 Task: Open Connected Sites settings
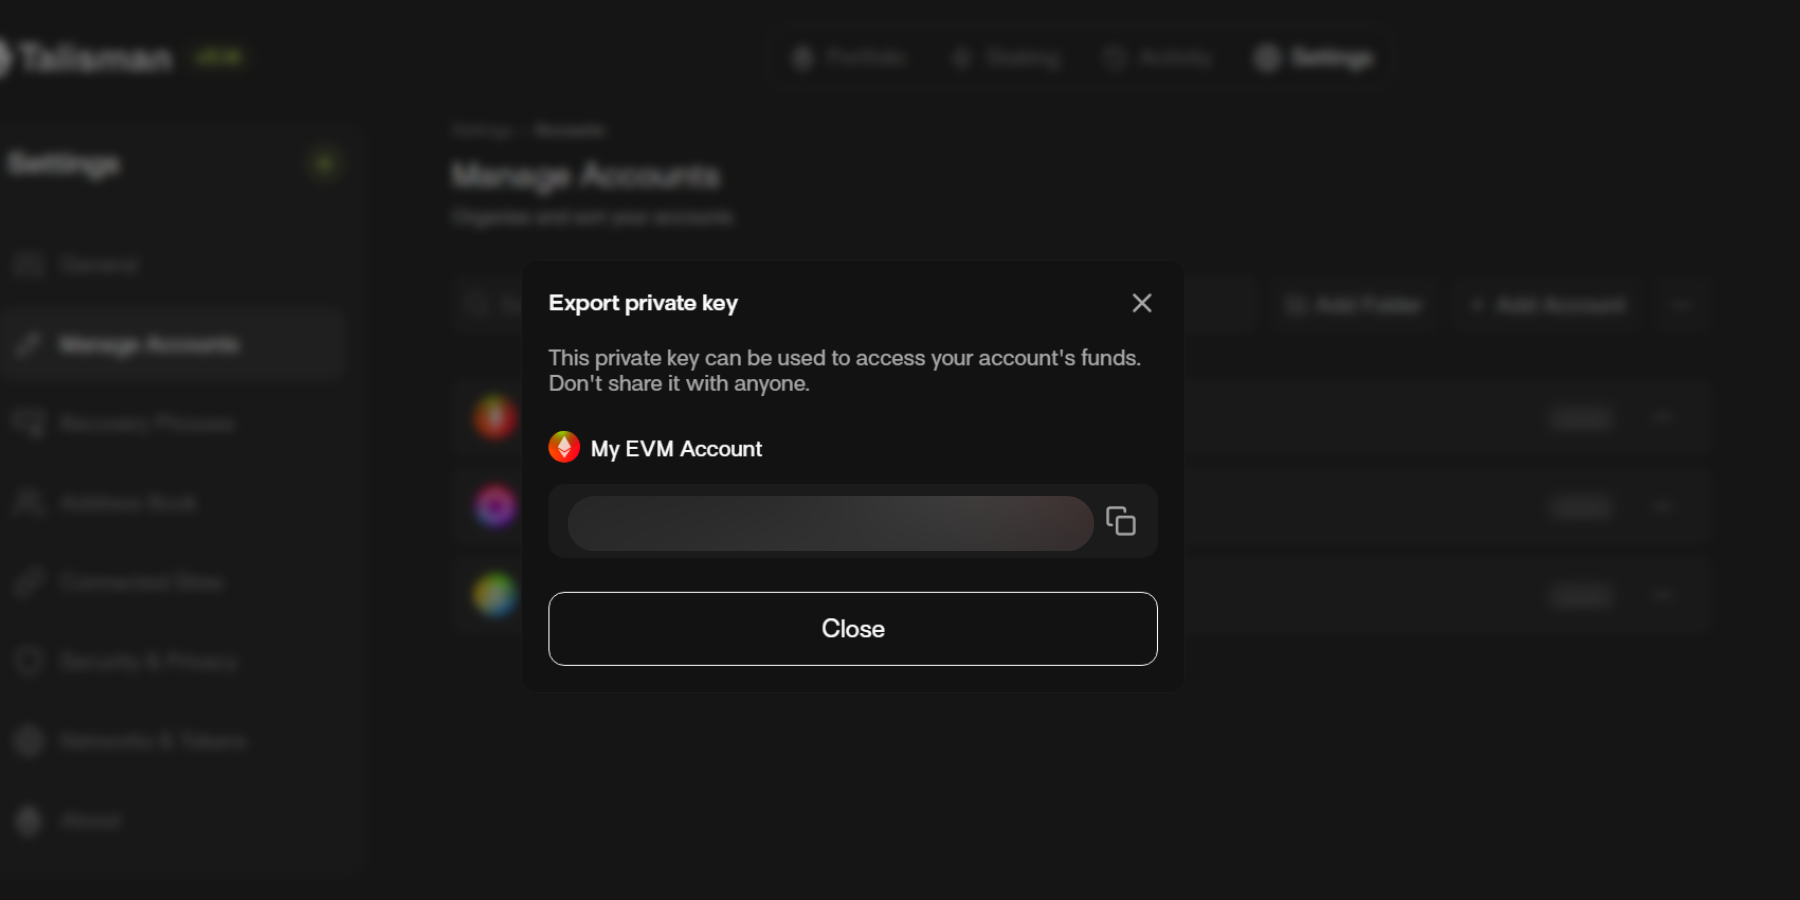tap(140, 582)
